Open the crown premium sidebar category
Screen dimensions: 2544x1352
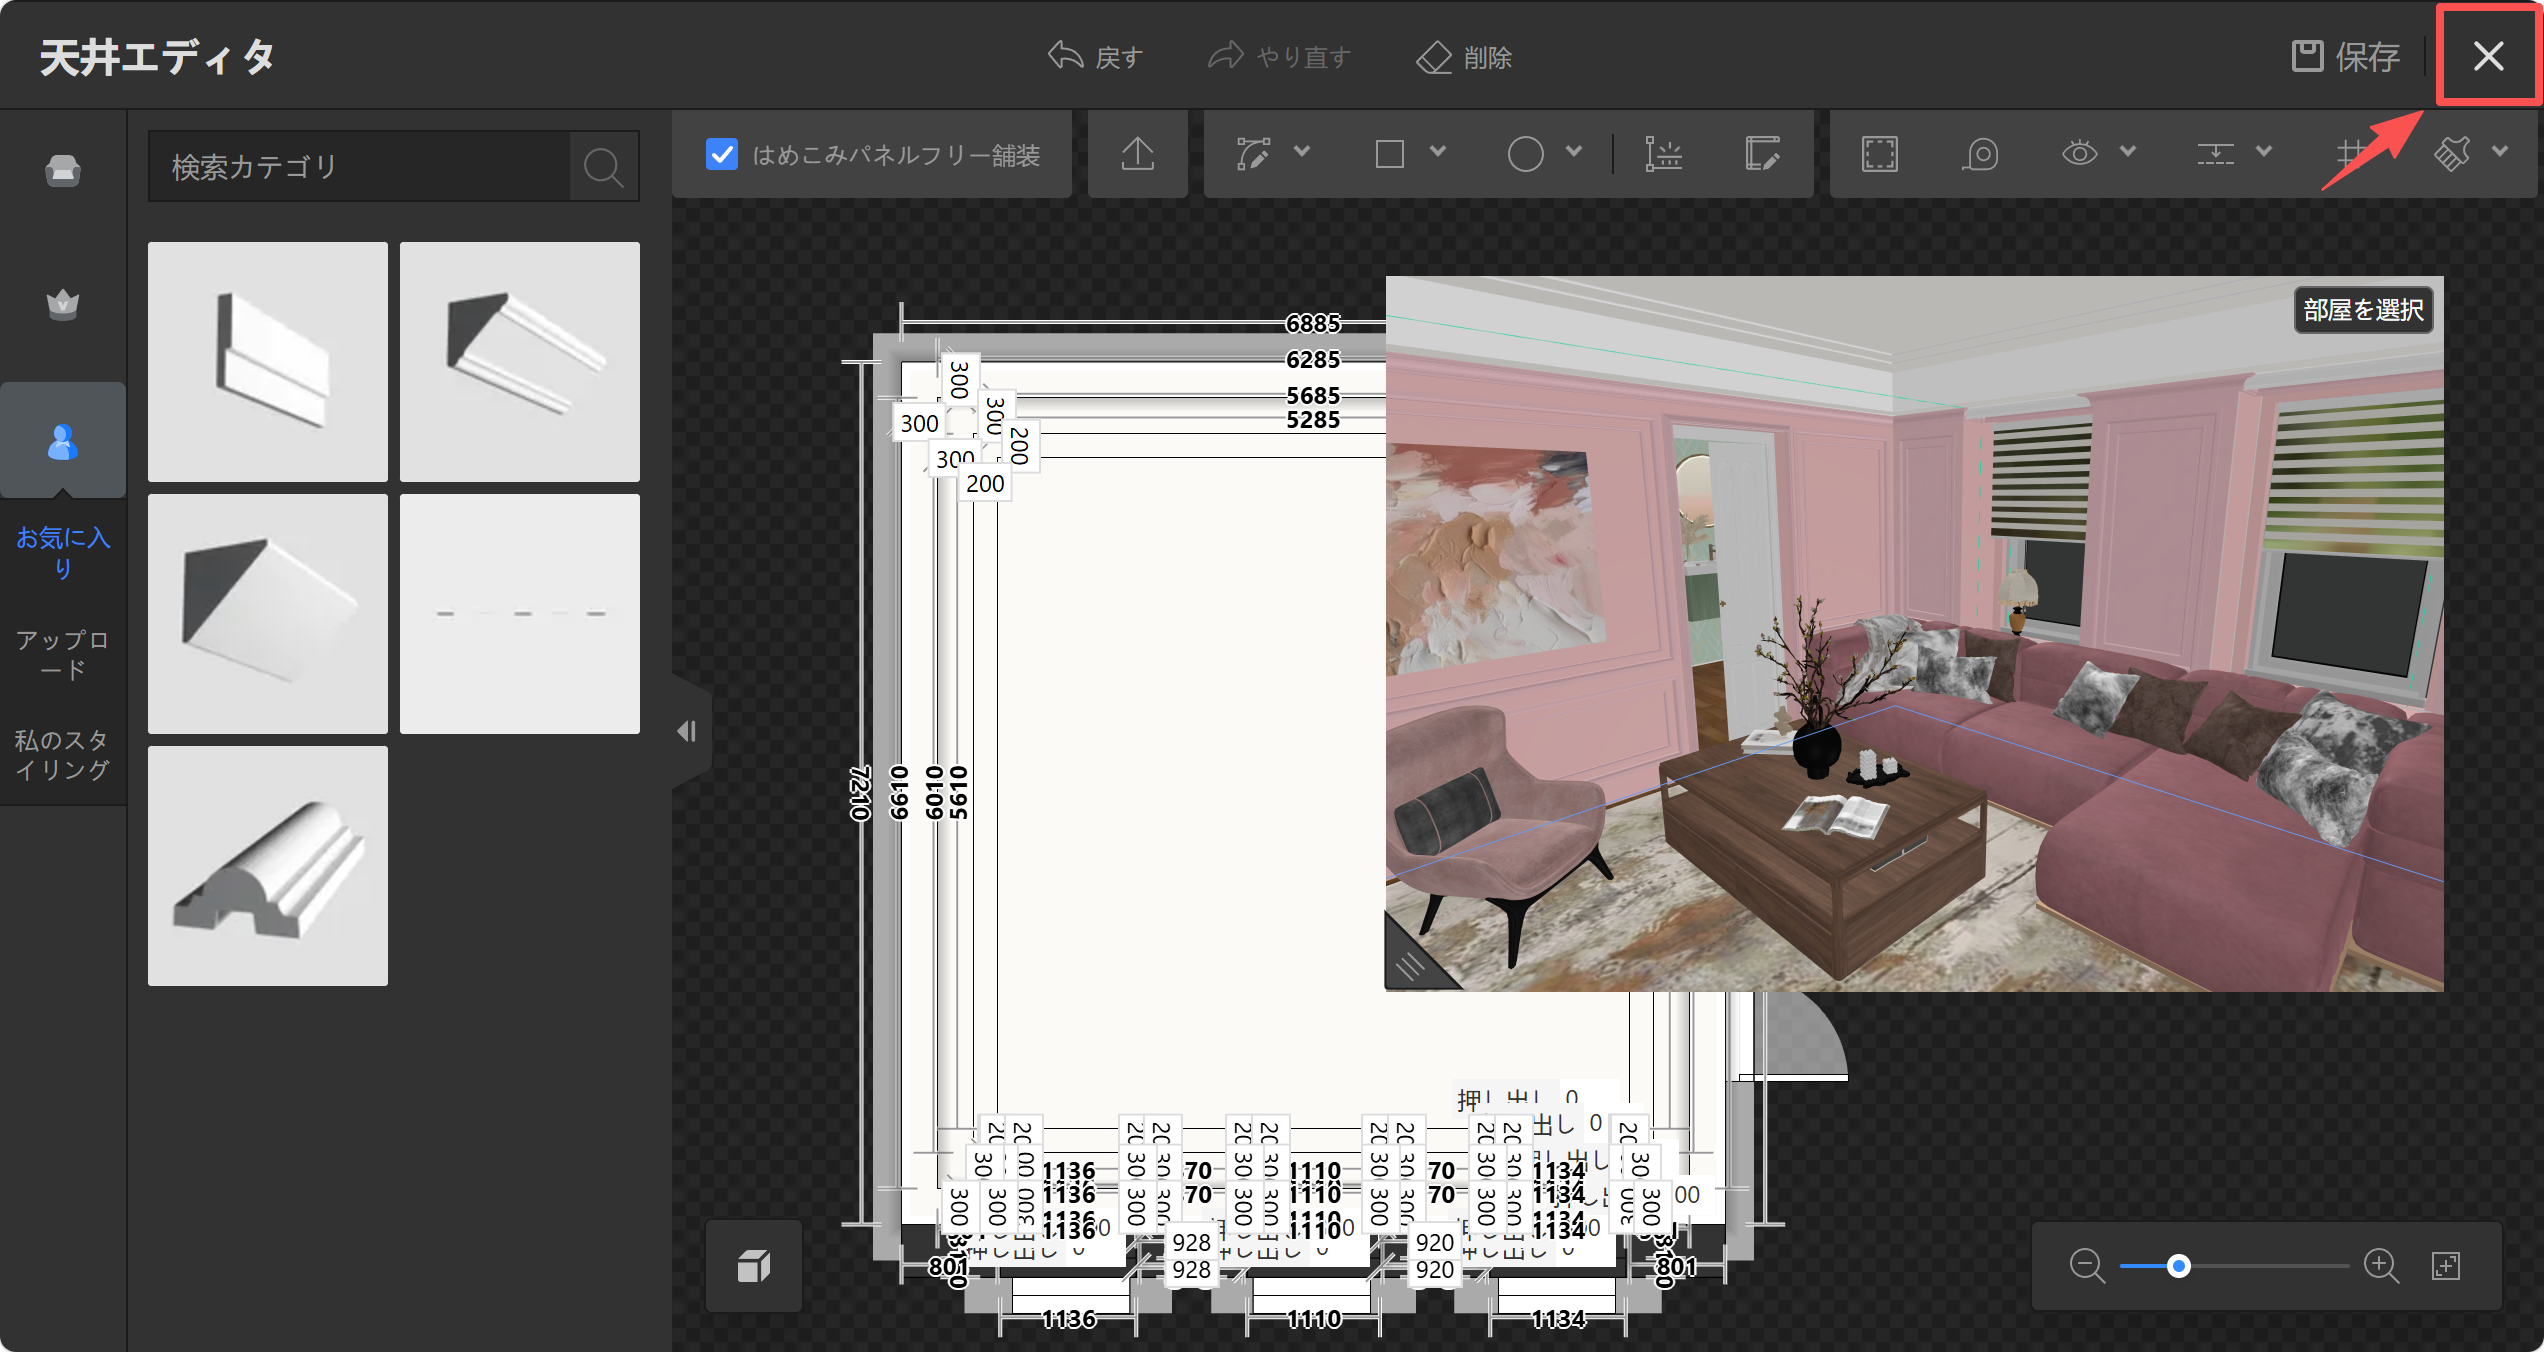[63, 304]
